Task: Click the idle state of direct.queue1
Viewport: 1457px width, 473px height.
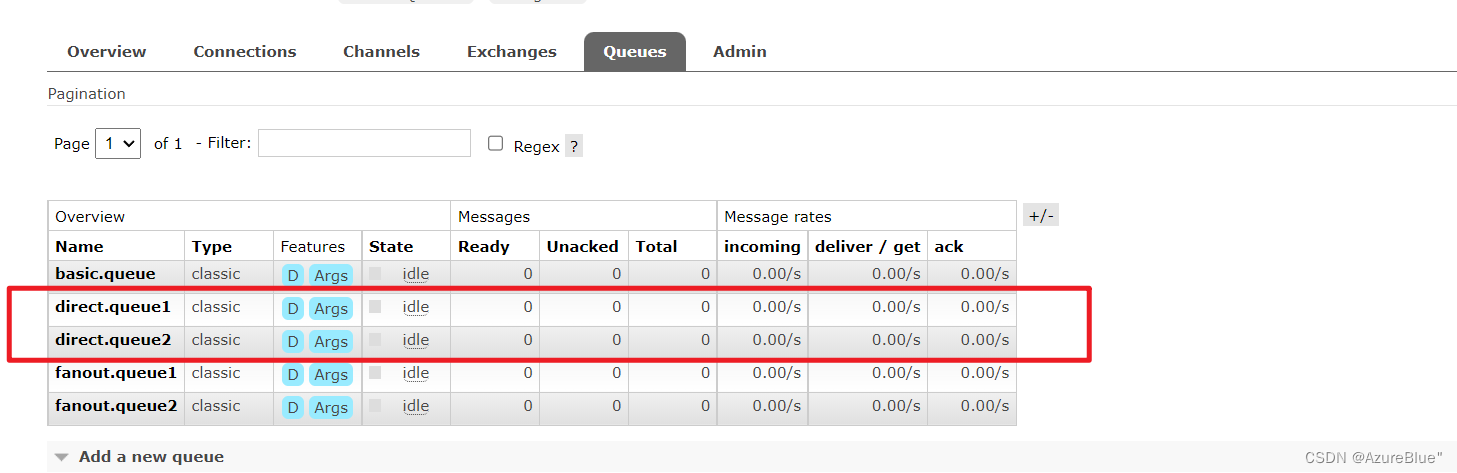Action: pyautogui.click(x=416, y=307)
